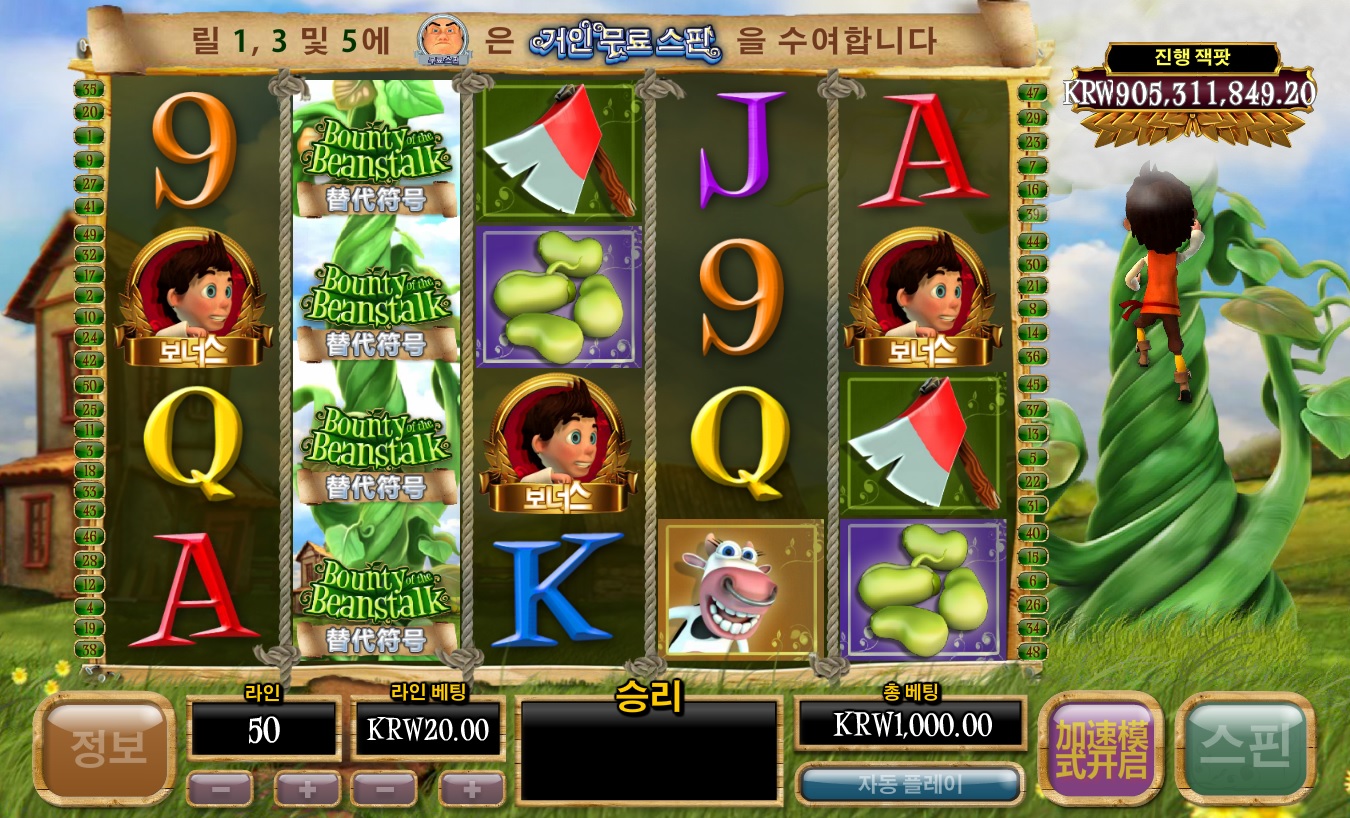Click the green beans symbol on reel three

(x=558, y=296)
